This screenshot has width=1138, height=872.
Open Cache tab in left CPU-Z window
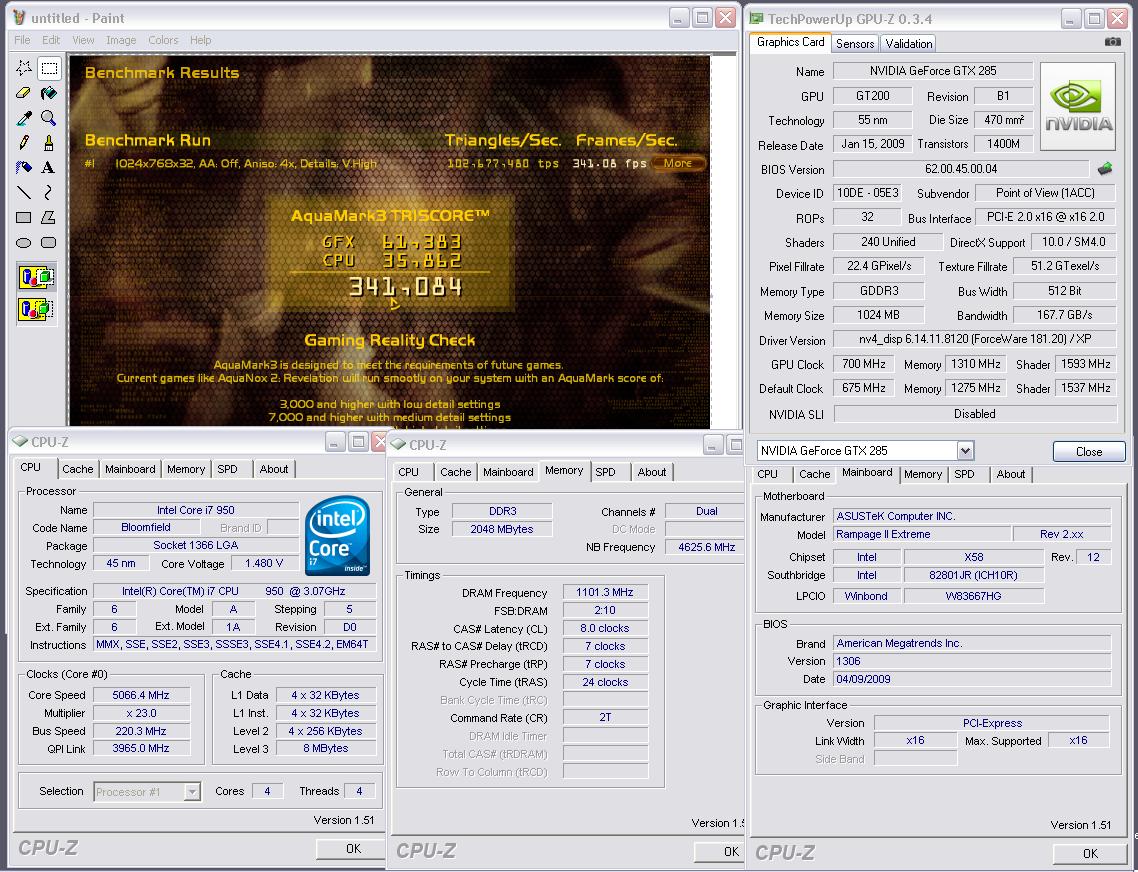(x=78, y=469)
